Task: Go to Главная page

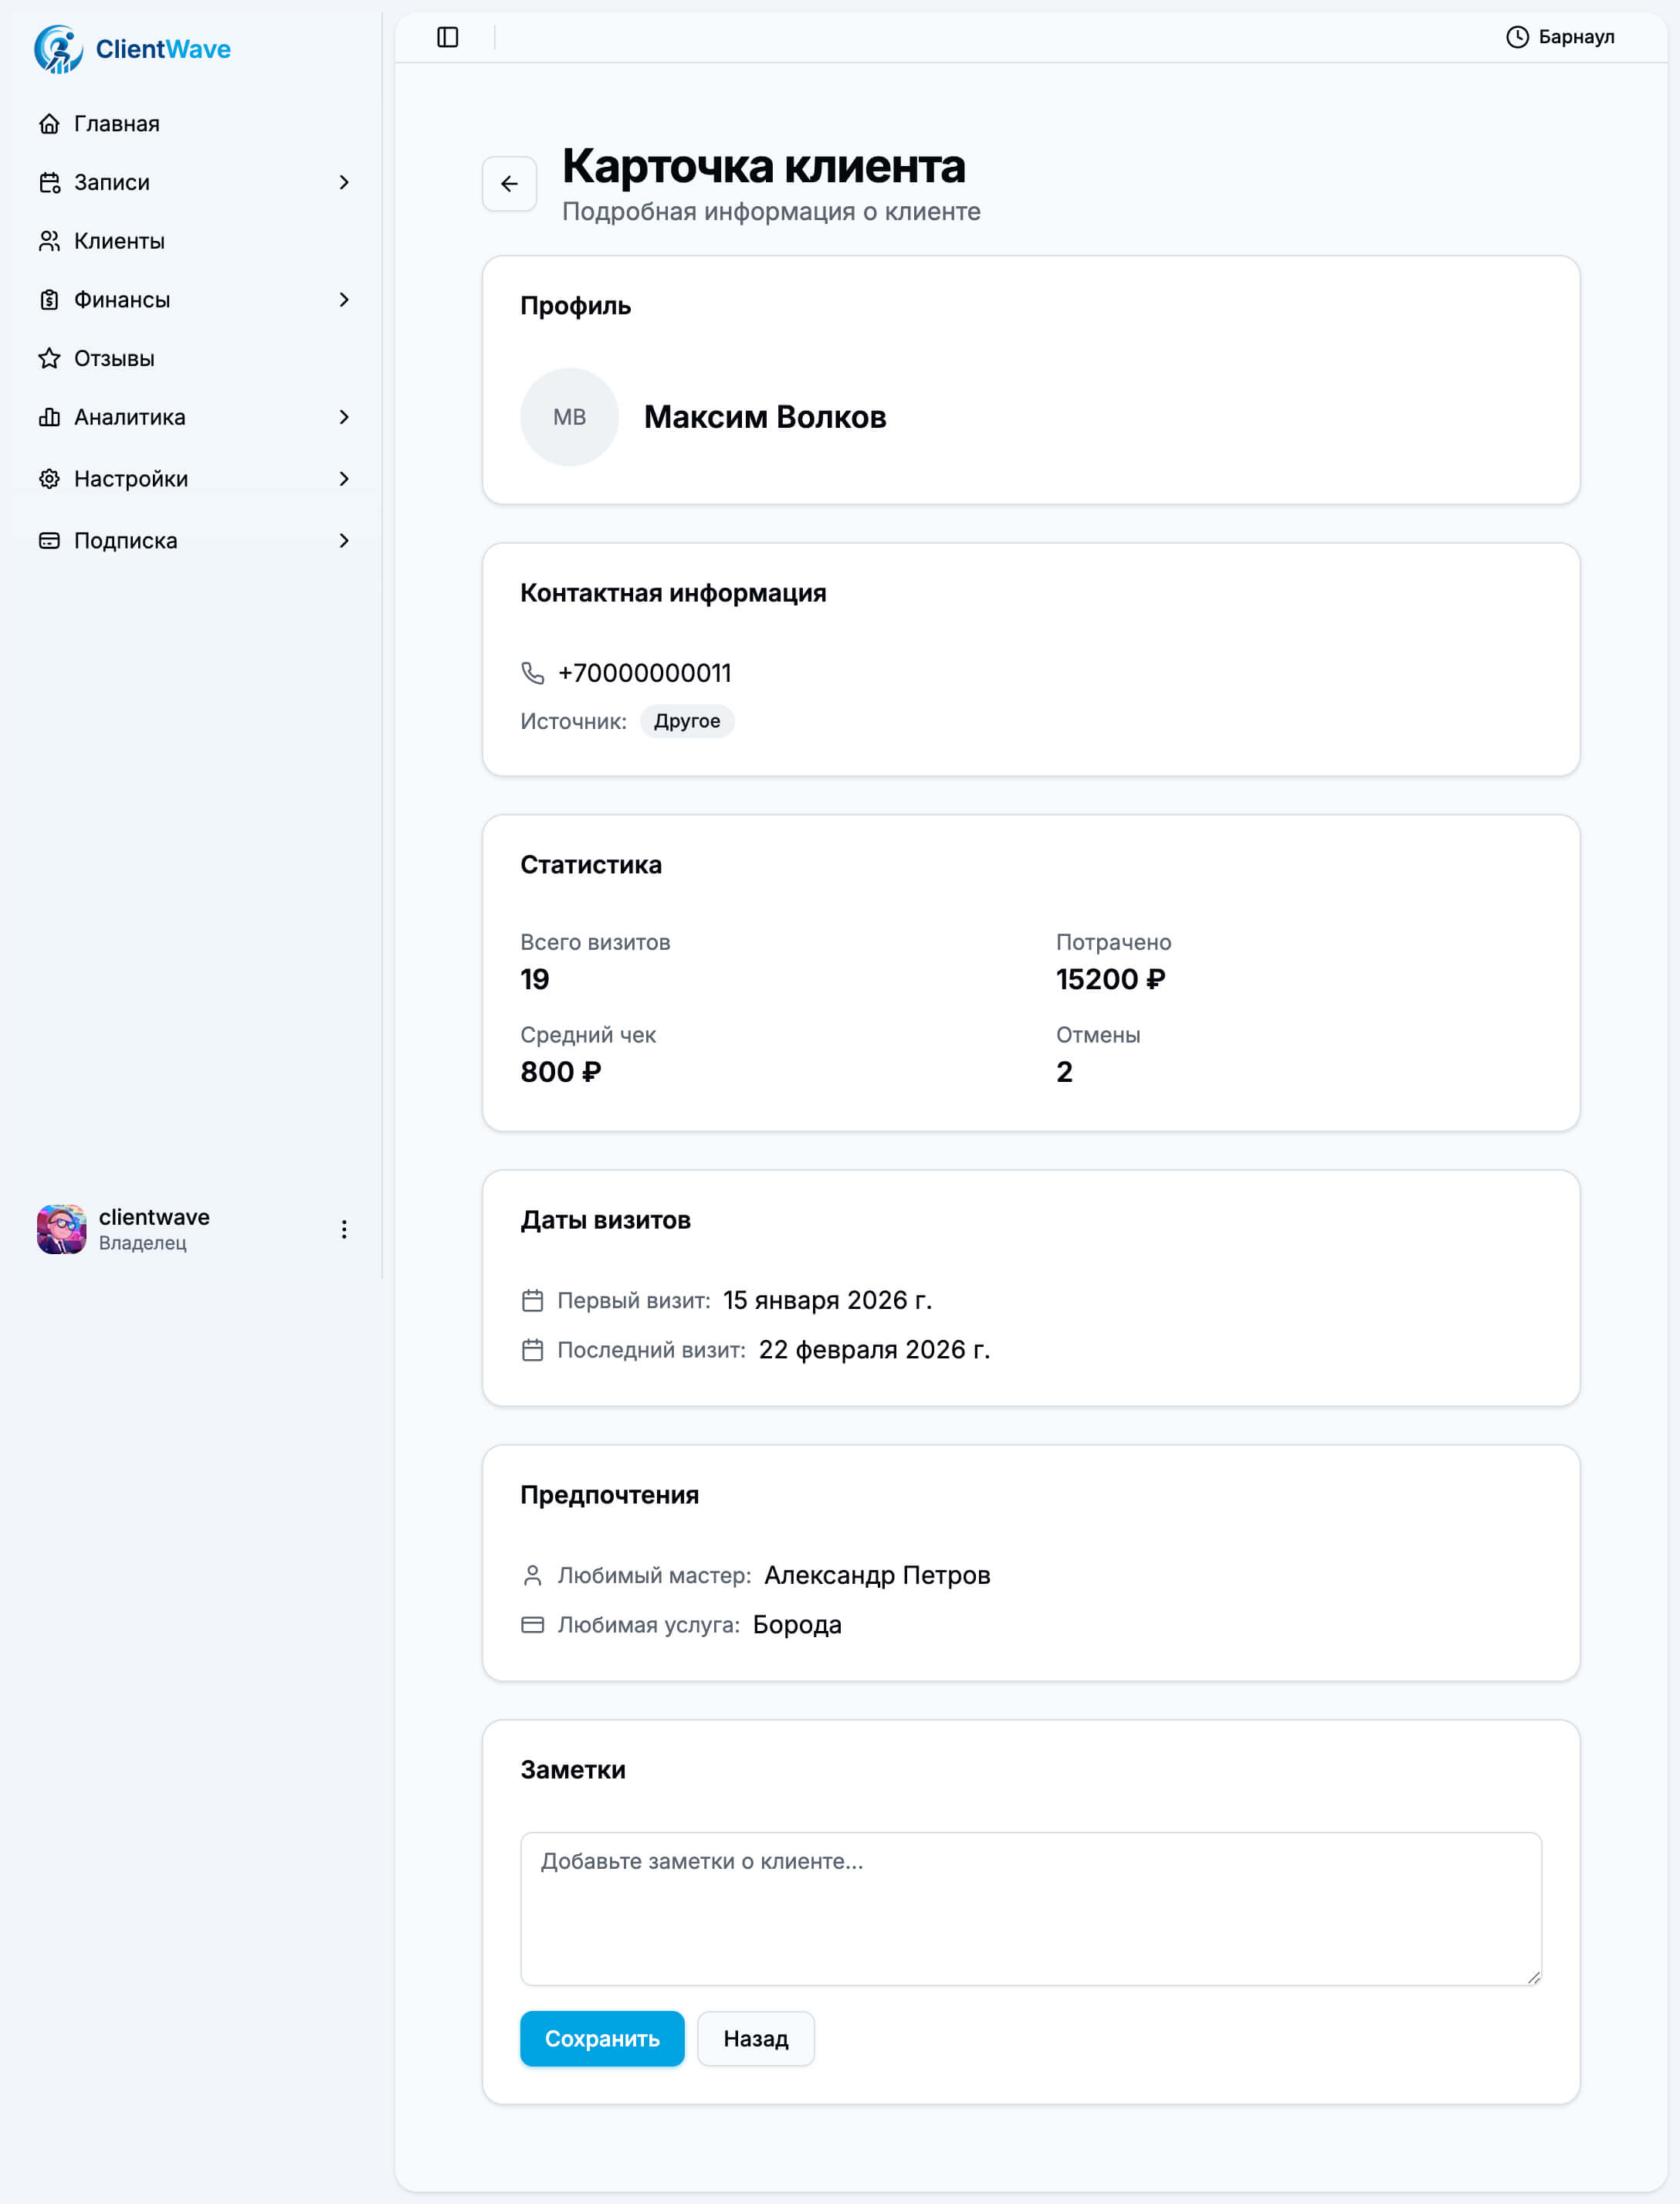Action: click(116, 124)
